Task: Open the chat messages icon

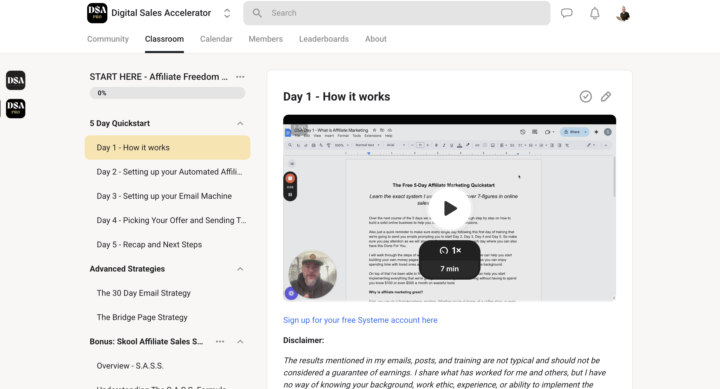Action: [x=567, y=13]
